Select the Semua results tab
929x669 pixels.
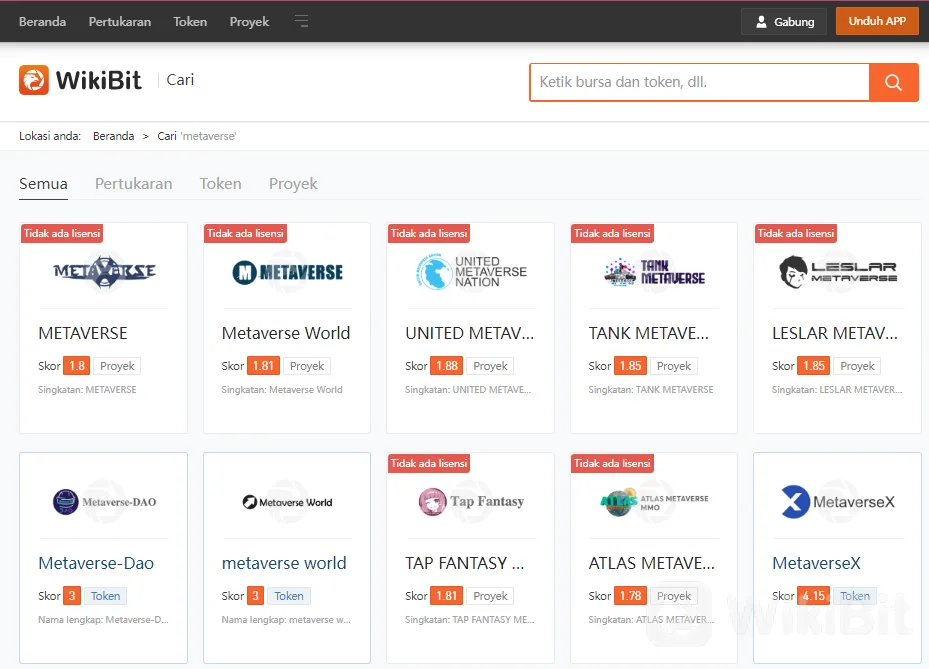pos(43,184)
